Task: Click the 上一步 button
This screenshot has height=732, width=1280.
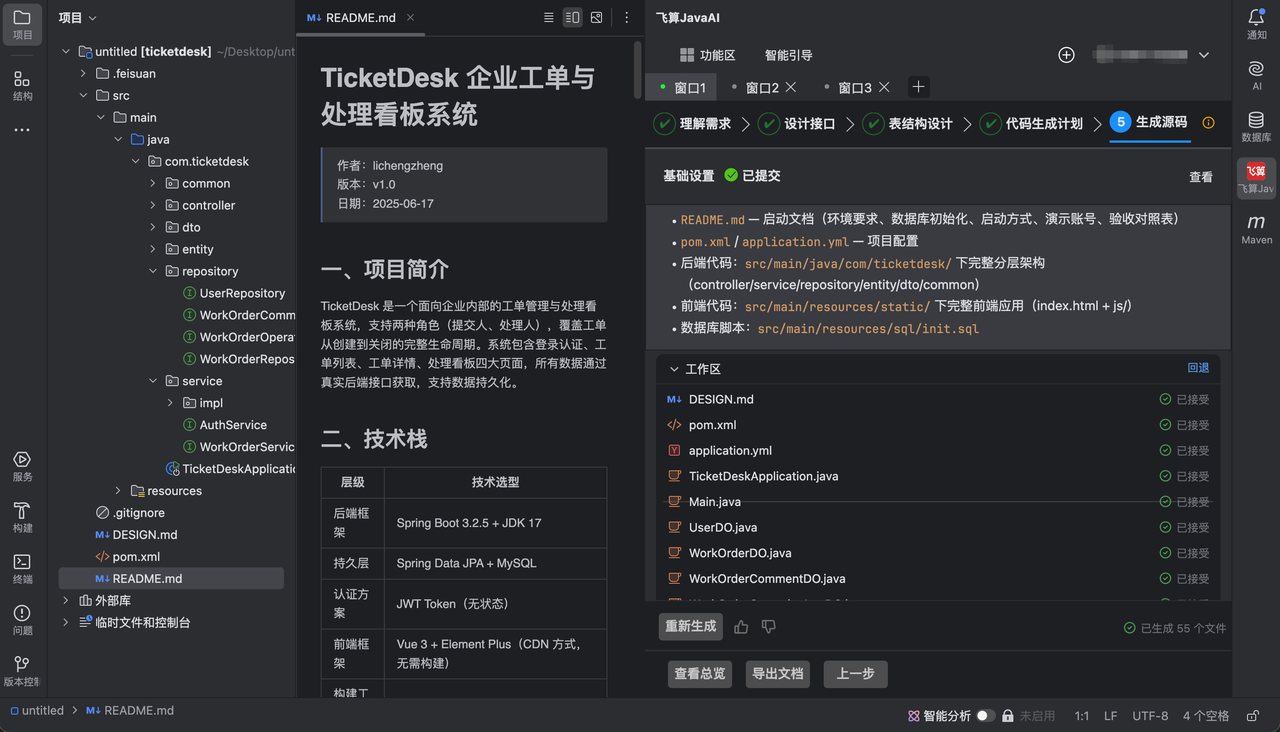Action: [856, 674]
